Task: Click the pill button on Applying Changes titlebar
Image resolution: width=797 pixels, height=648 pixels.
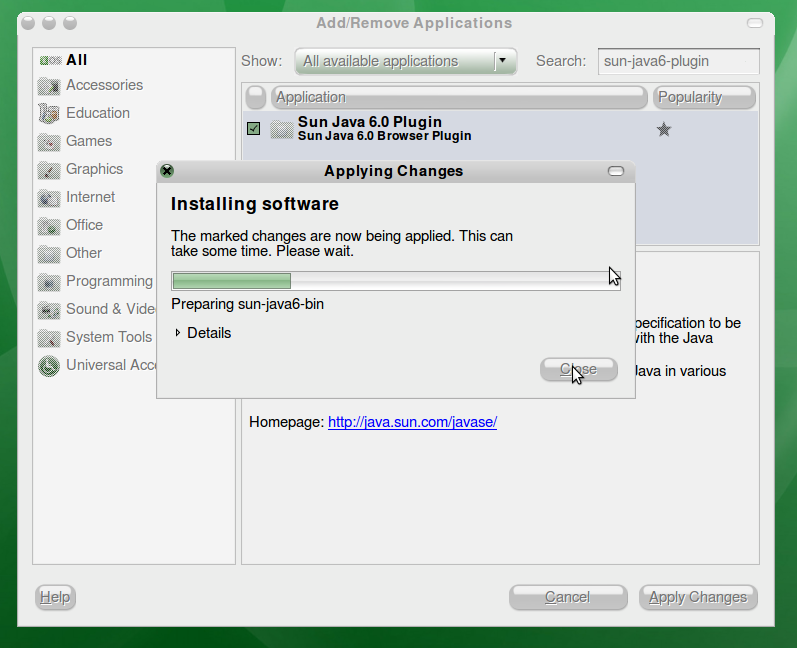Action: (x=616, y=171)
